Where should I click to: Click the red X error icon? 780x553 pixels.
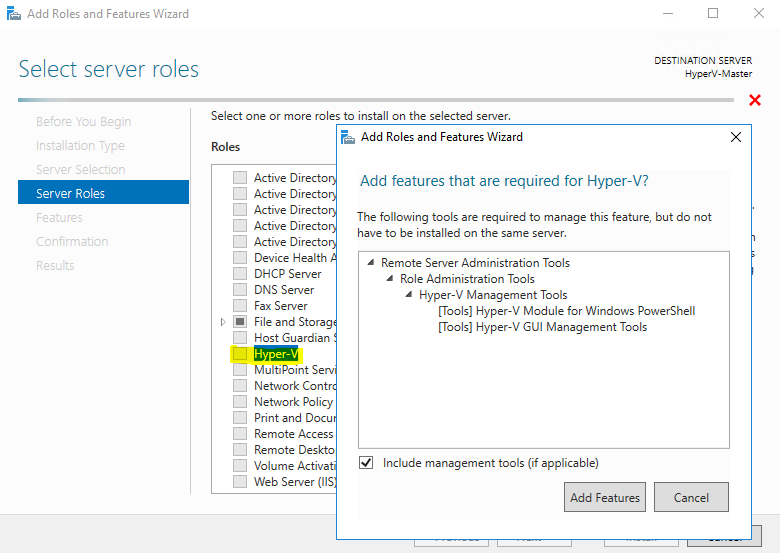point(755,100)
